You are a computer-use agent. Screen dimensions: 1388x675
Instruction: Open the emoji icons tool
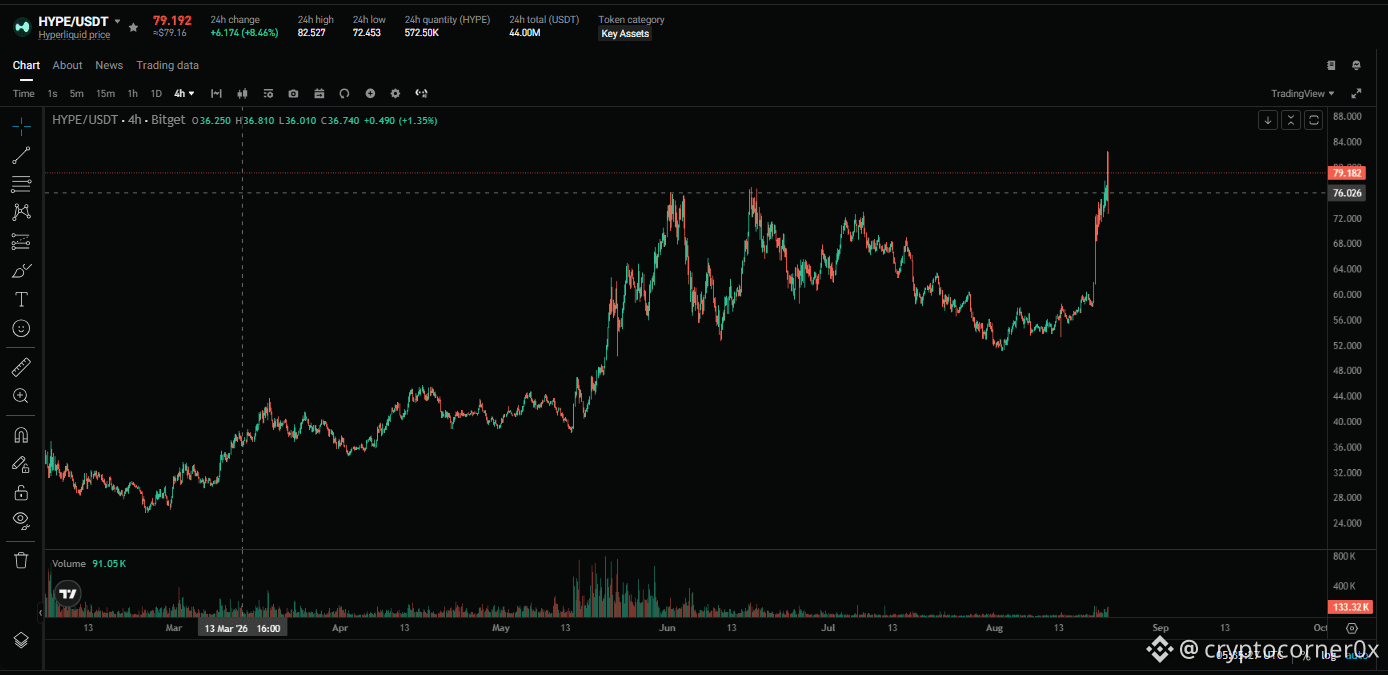[21, 328]
